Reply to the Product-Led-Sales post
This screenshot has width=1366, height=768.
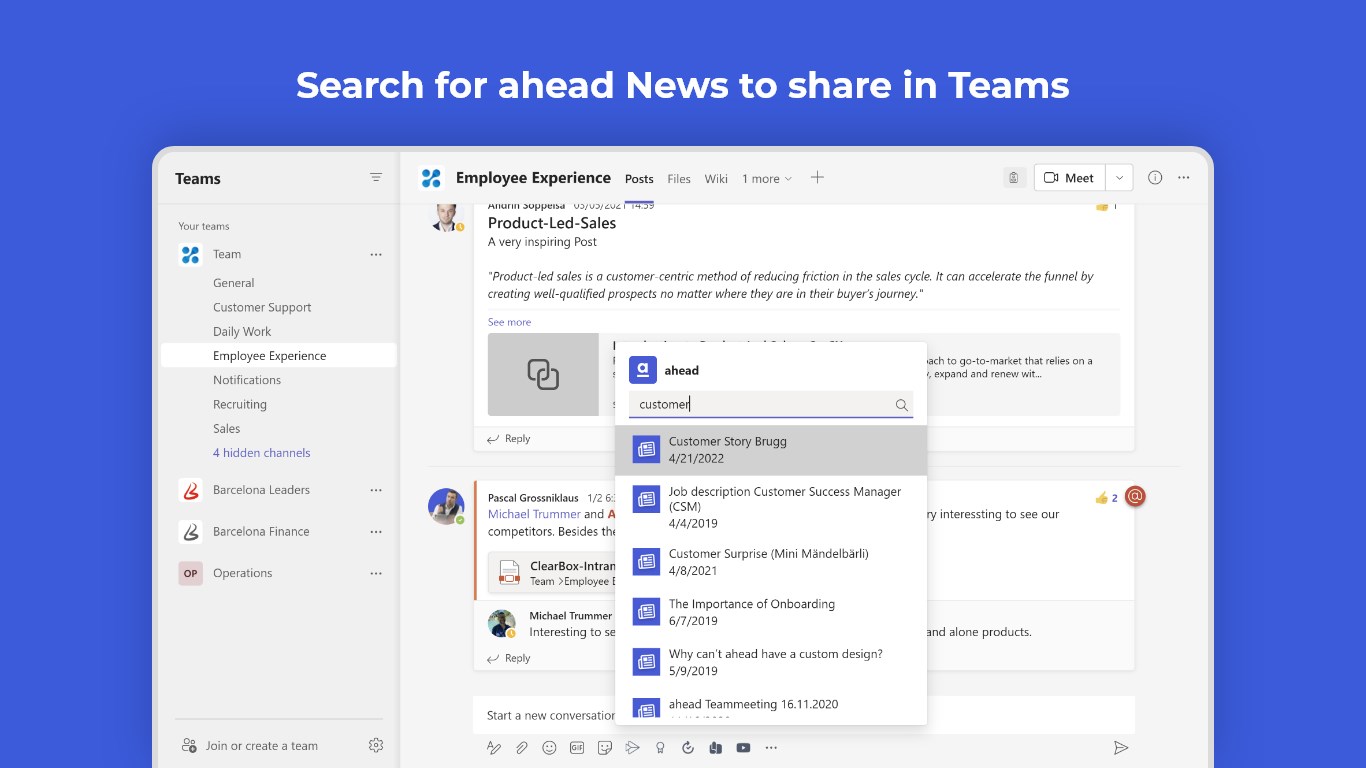(509, 439)
